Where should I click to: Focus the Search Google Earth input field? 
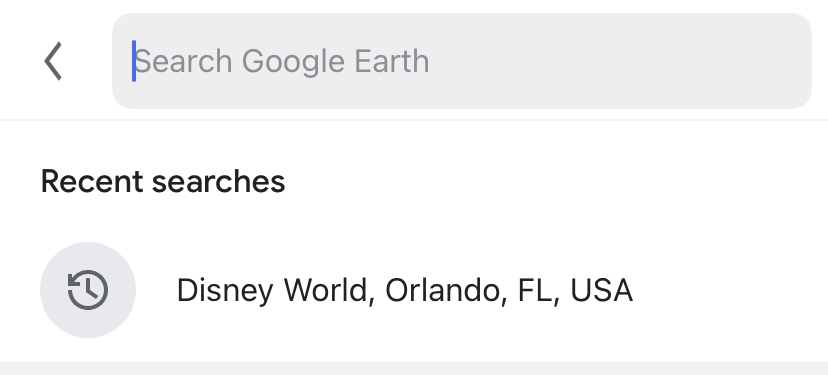(x=462, y=61)
